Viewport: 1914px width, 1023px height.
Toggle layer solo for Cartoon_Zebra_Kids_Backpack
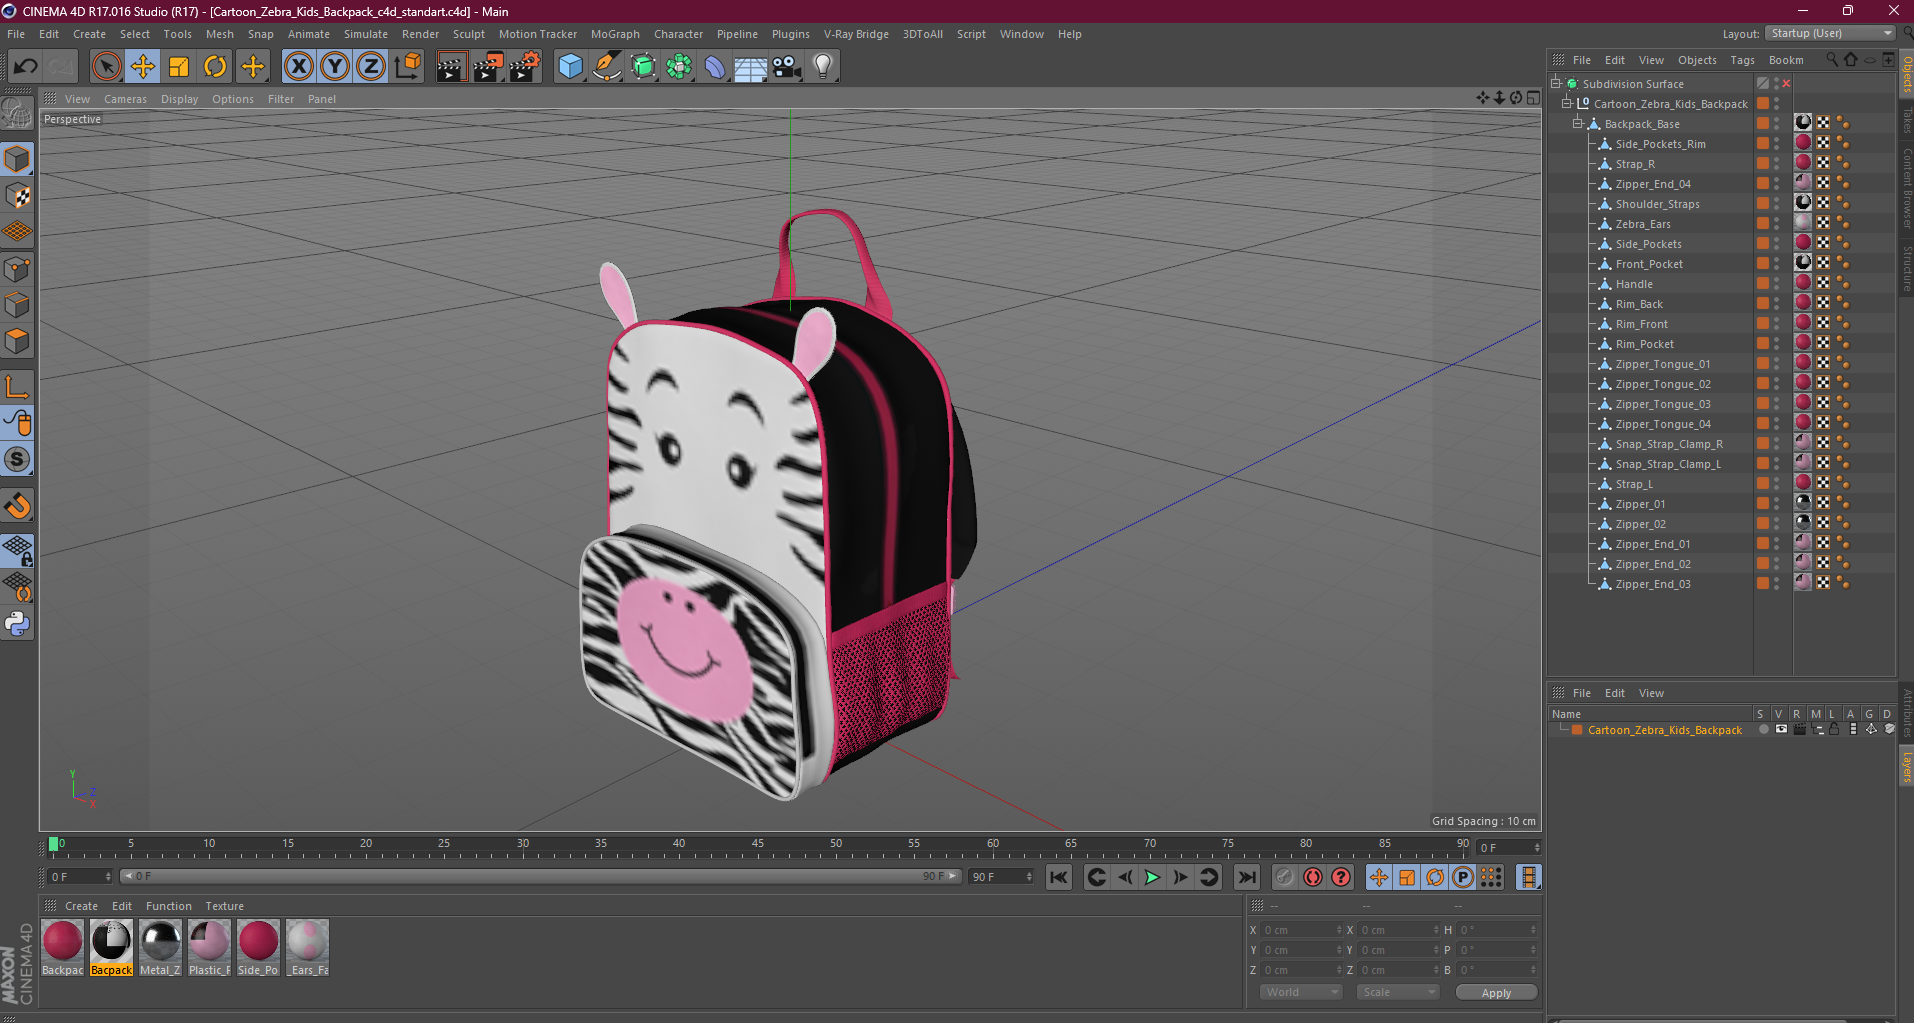tap(1763, 730)
